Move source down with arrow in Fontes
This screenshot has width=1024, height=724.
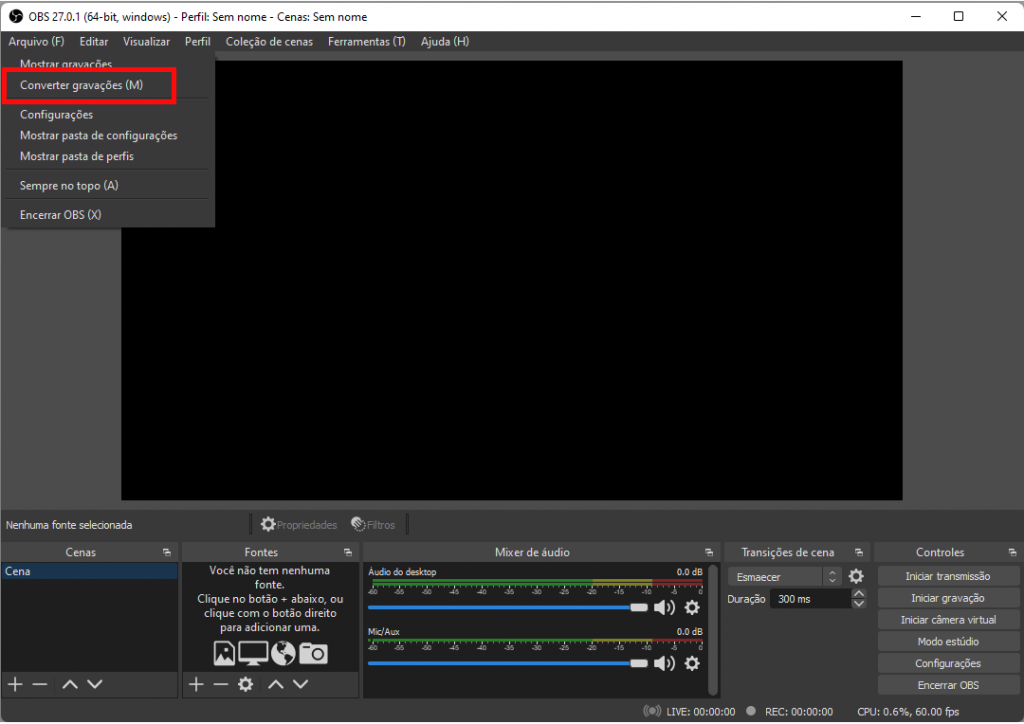(301, 684)
